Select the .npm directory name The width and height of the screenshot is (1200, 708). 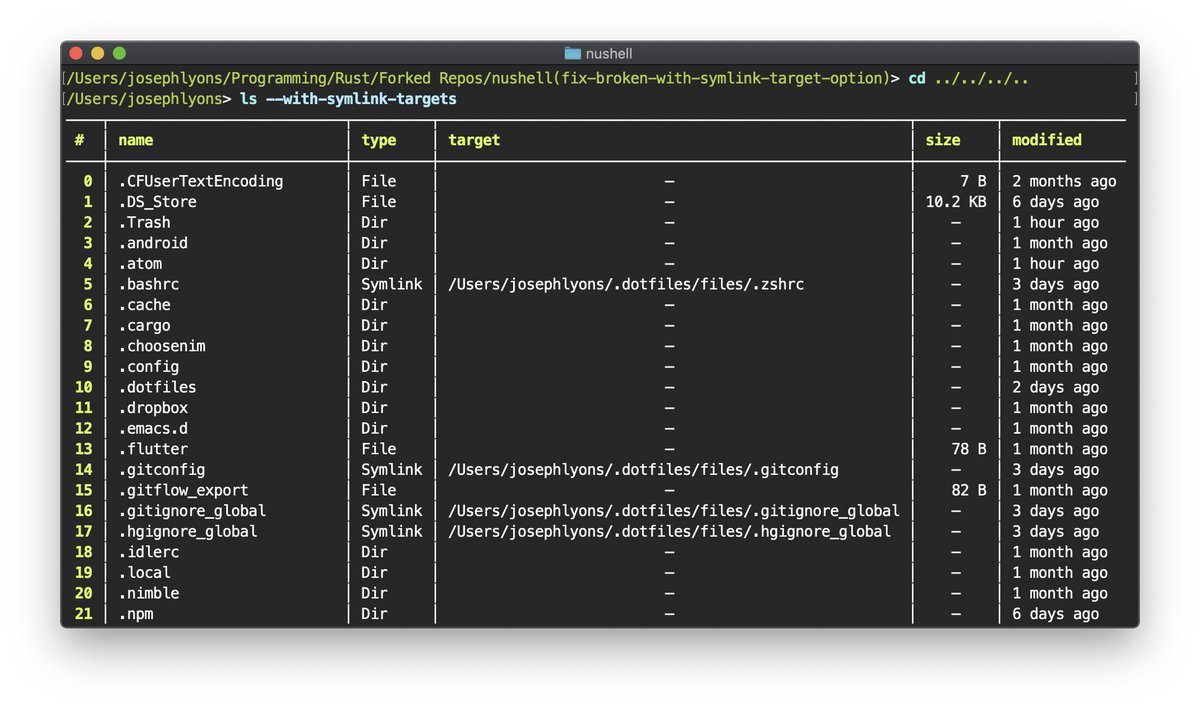coord(136,614)
